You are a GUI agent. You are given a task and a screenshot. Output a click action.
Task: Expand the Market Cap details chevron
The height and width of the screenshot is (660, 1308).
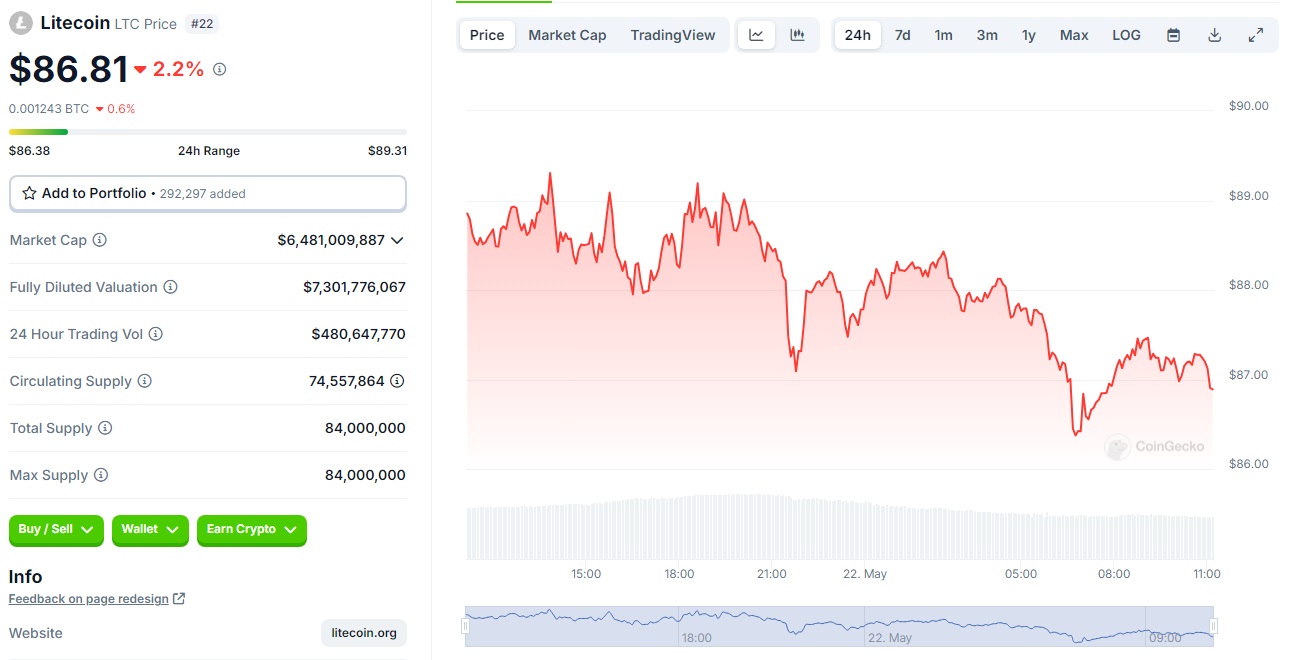pyautogui.click(x=397, y=240)
